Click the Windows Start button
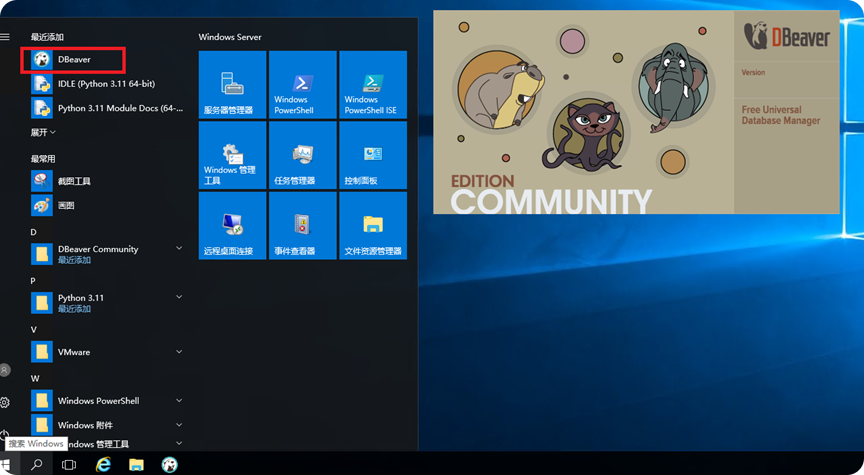This screenshot has height=475, width=864. pos(6,465)
